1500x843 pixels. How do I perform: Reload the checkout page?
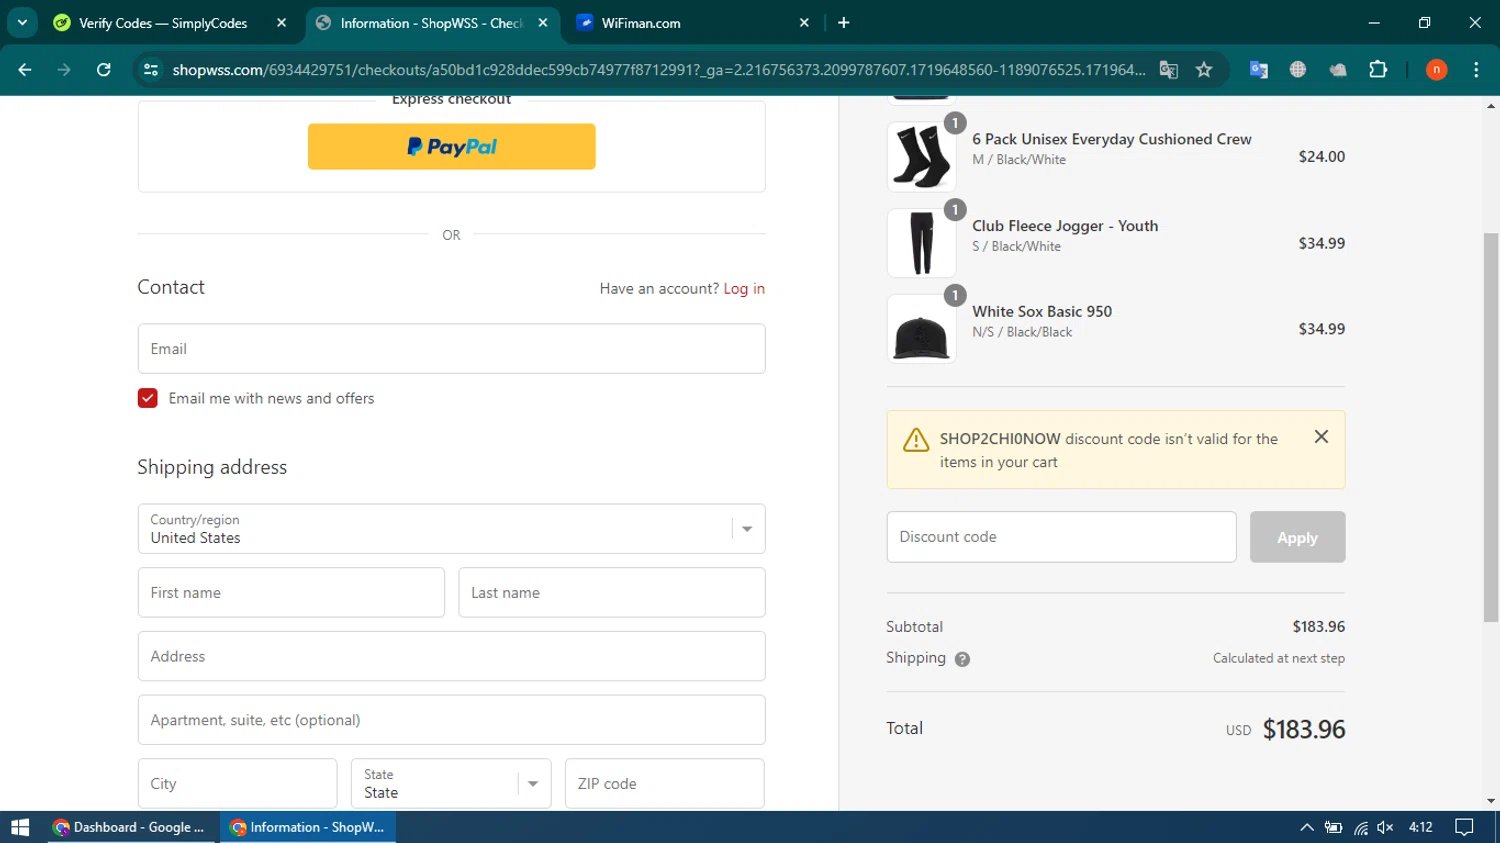click(104, 70)
